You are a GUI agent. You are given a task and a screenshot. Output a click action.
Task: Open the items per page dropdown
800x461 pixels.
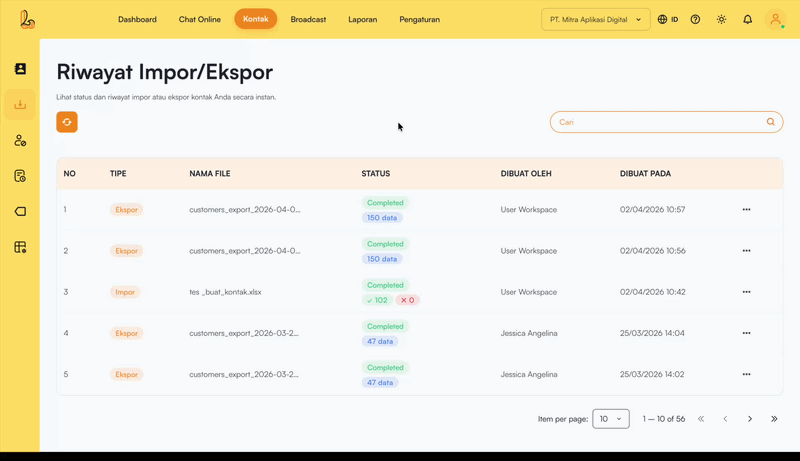click(611, 419)
